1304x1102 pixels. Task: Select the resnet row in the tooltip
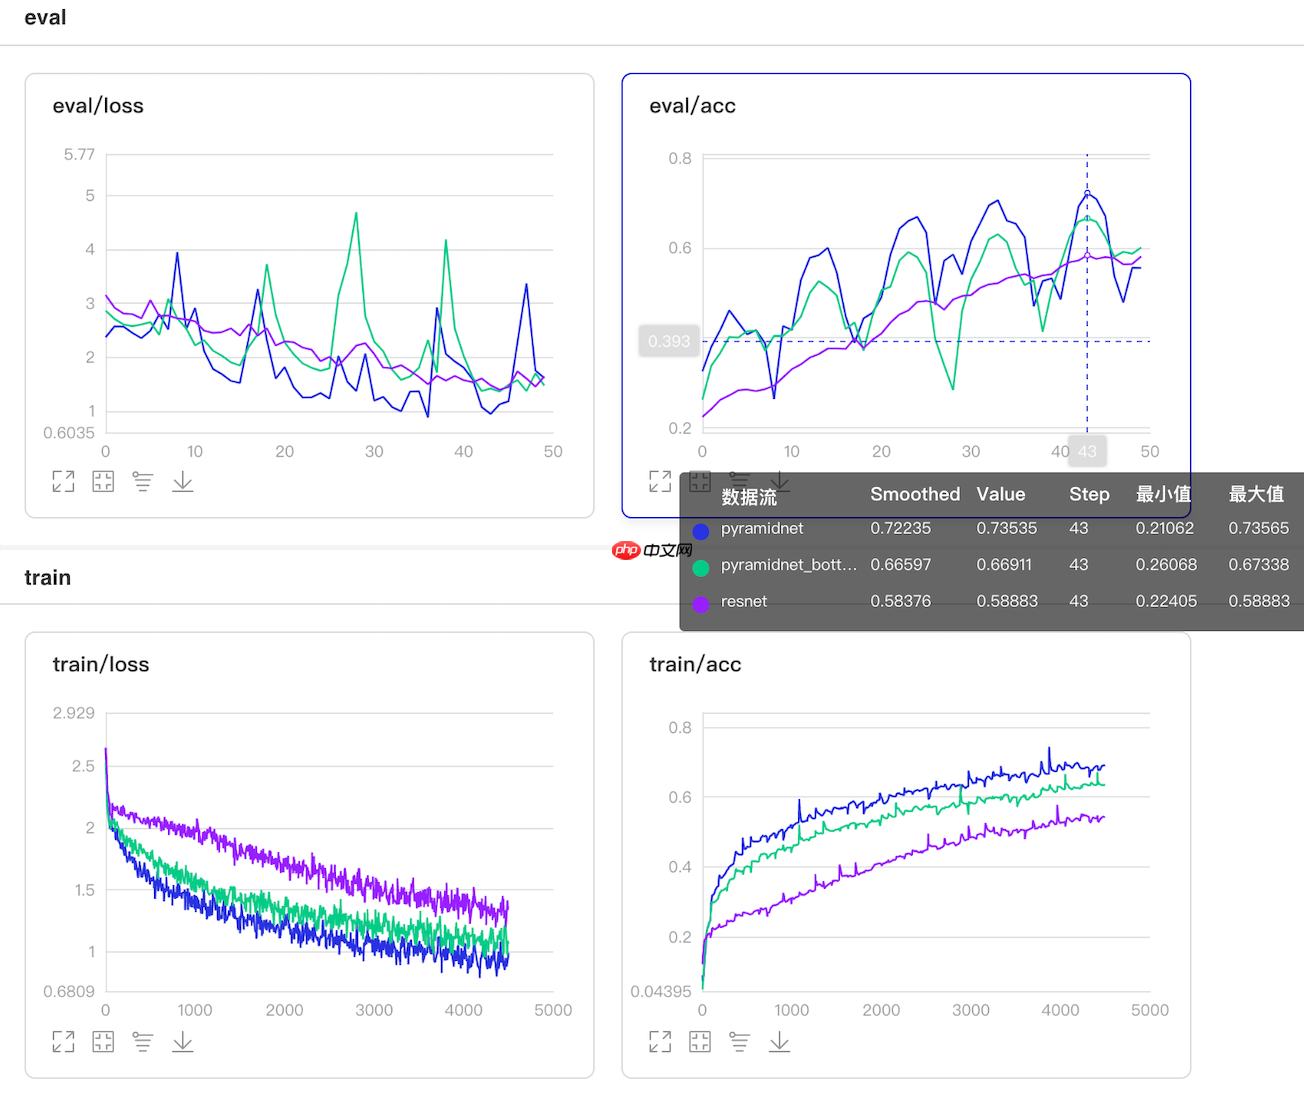(x=744, y=602)
